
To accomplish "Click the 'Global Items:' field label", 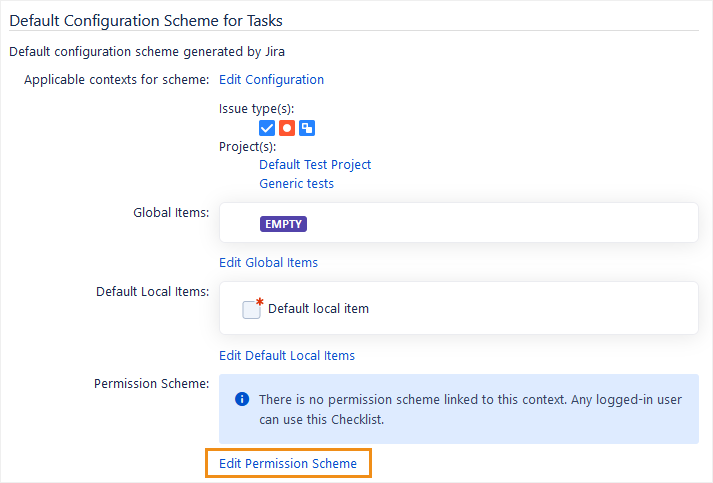I will [x=171, y=213].
